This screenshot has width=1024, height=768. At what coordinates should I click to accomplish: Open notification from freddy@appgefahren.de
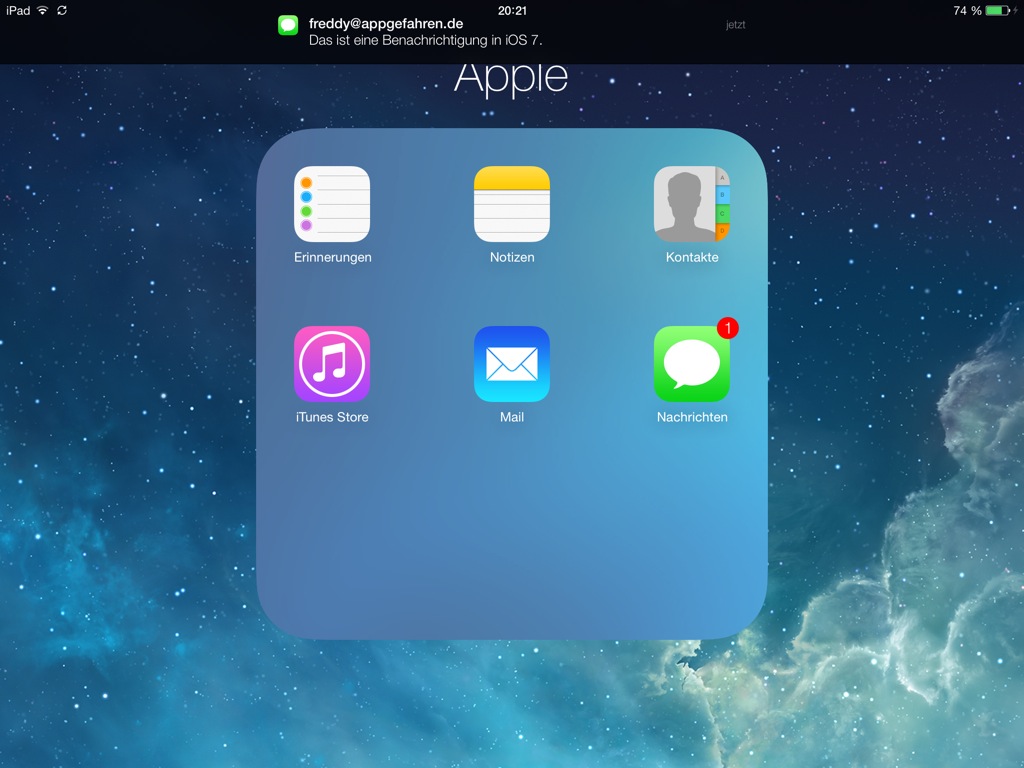coord(386,24)
